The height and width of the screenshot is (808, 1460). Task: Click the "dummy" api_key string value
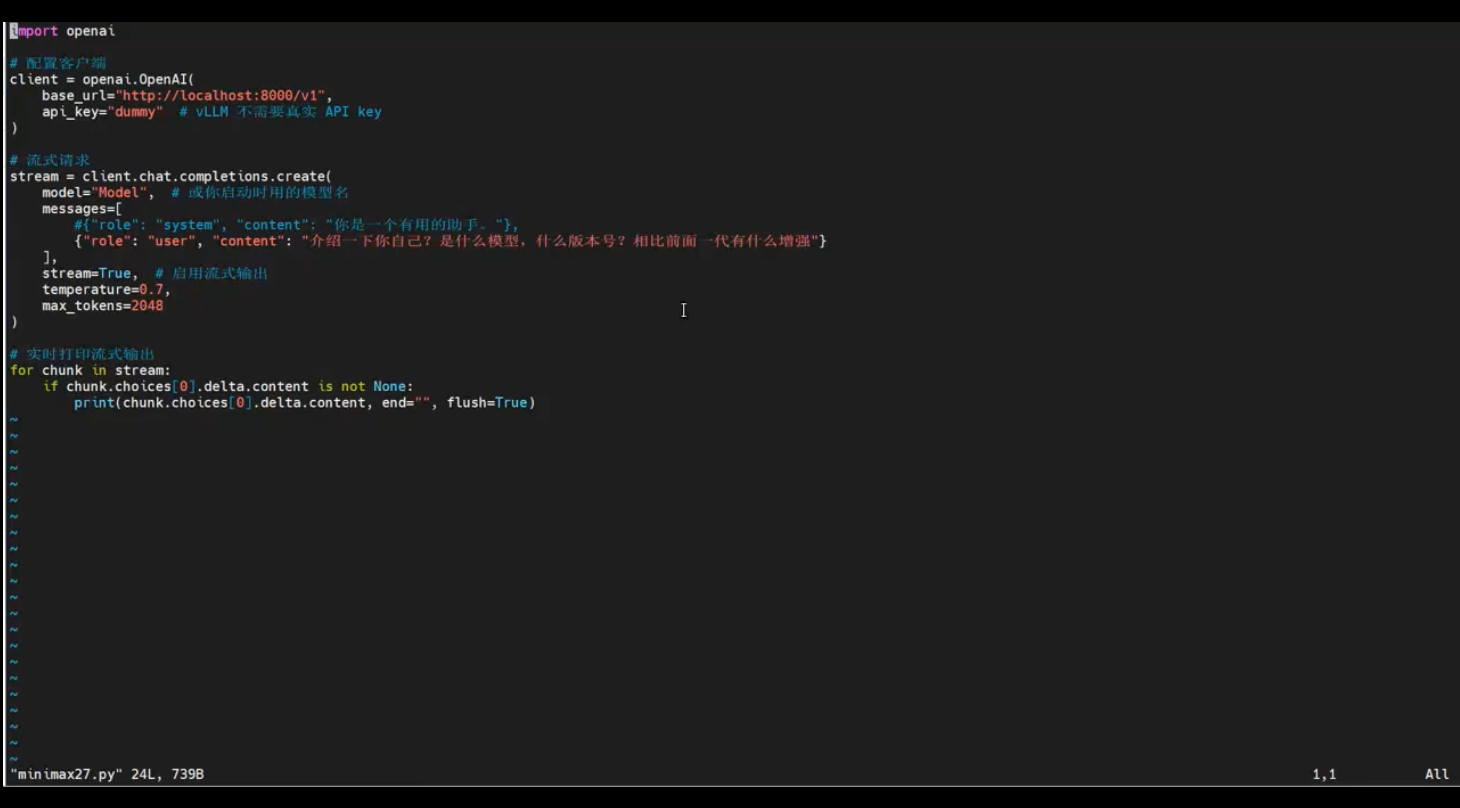pyautogui.click(x=135, y=112)
